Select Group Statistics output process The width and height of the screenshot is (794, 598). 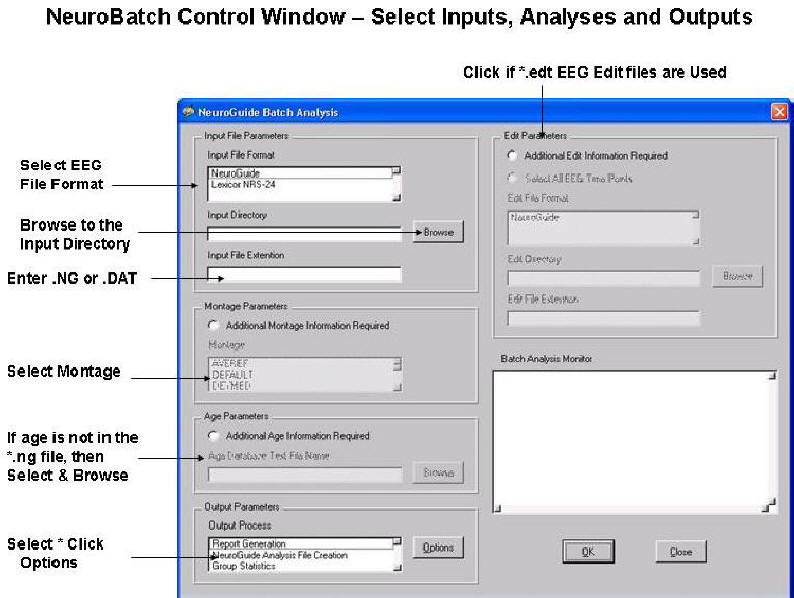coord(298,567)
